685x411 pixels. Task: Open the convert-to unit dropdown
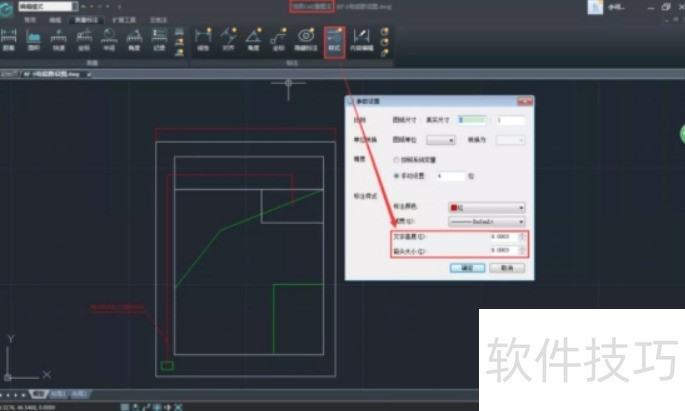pyautogui.click(x=511, y=140)
